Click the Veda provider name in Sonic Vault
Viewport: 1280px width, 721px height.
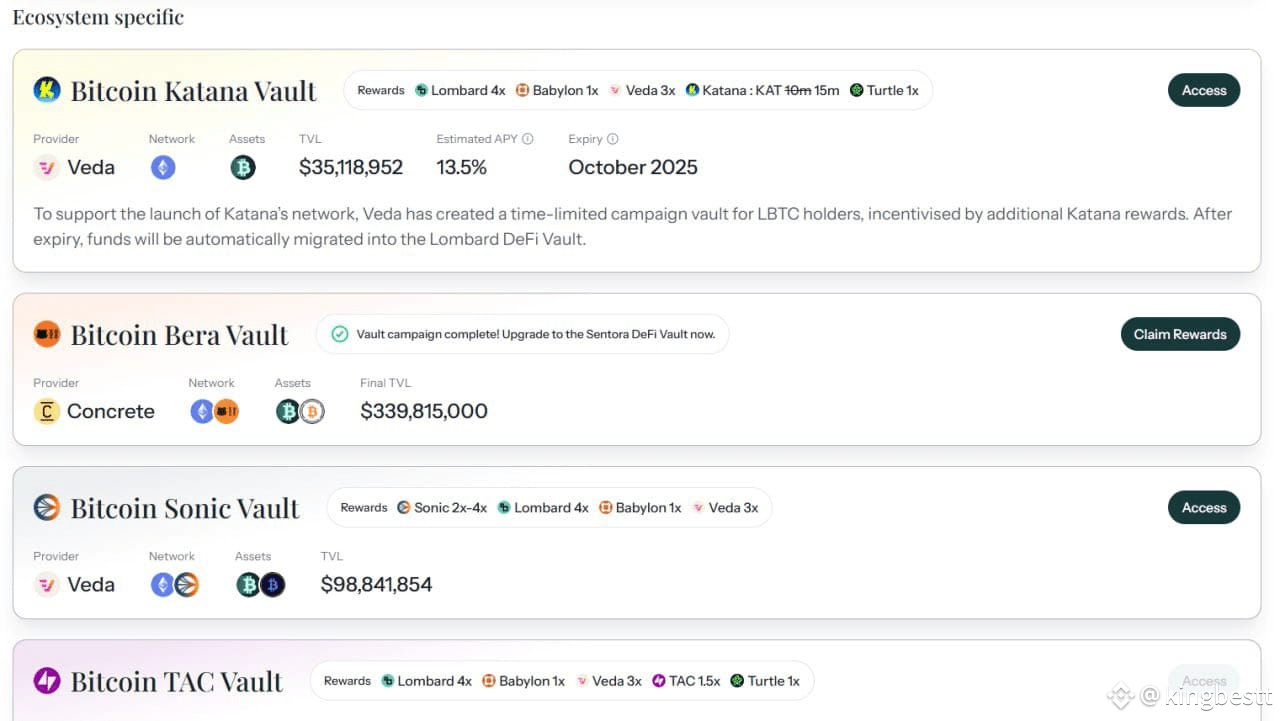[x=91, y=584]
